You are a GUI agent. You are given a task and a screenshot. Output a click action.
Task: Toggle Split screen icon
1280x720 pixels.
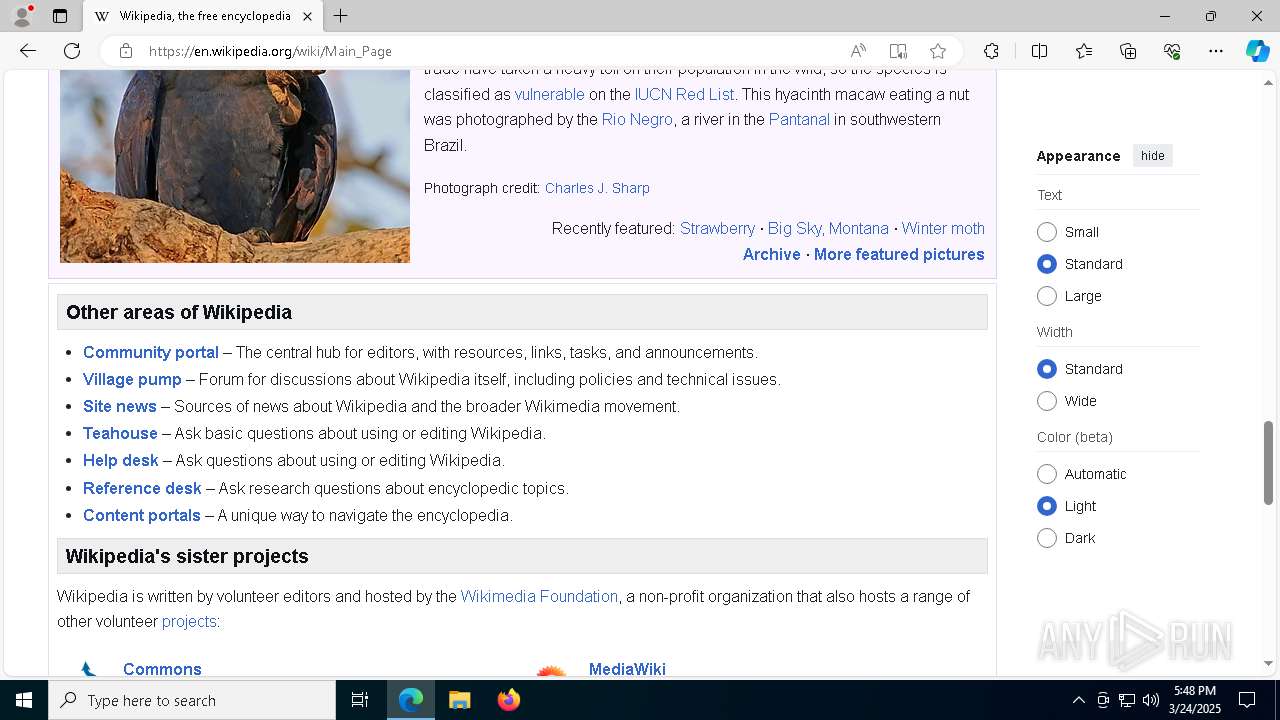point(1039,51)
